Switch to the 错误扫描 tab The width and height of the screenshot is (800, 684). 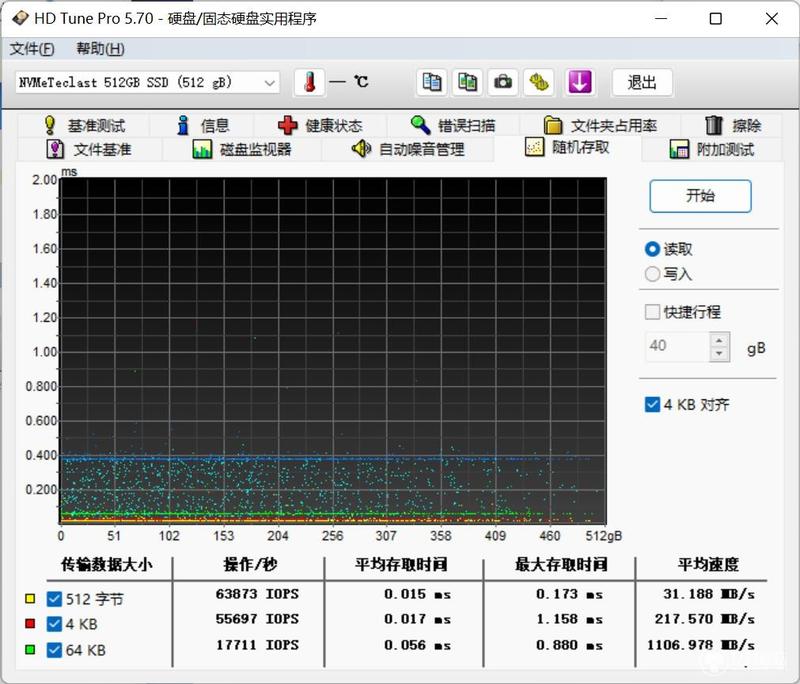[453, 125]
